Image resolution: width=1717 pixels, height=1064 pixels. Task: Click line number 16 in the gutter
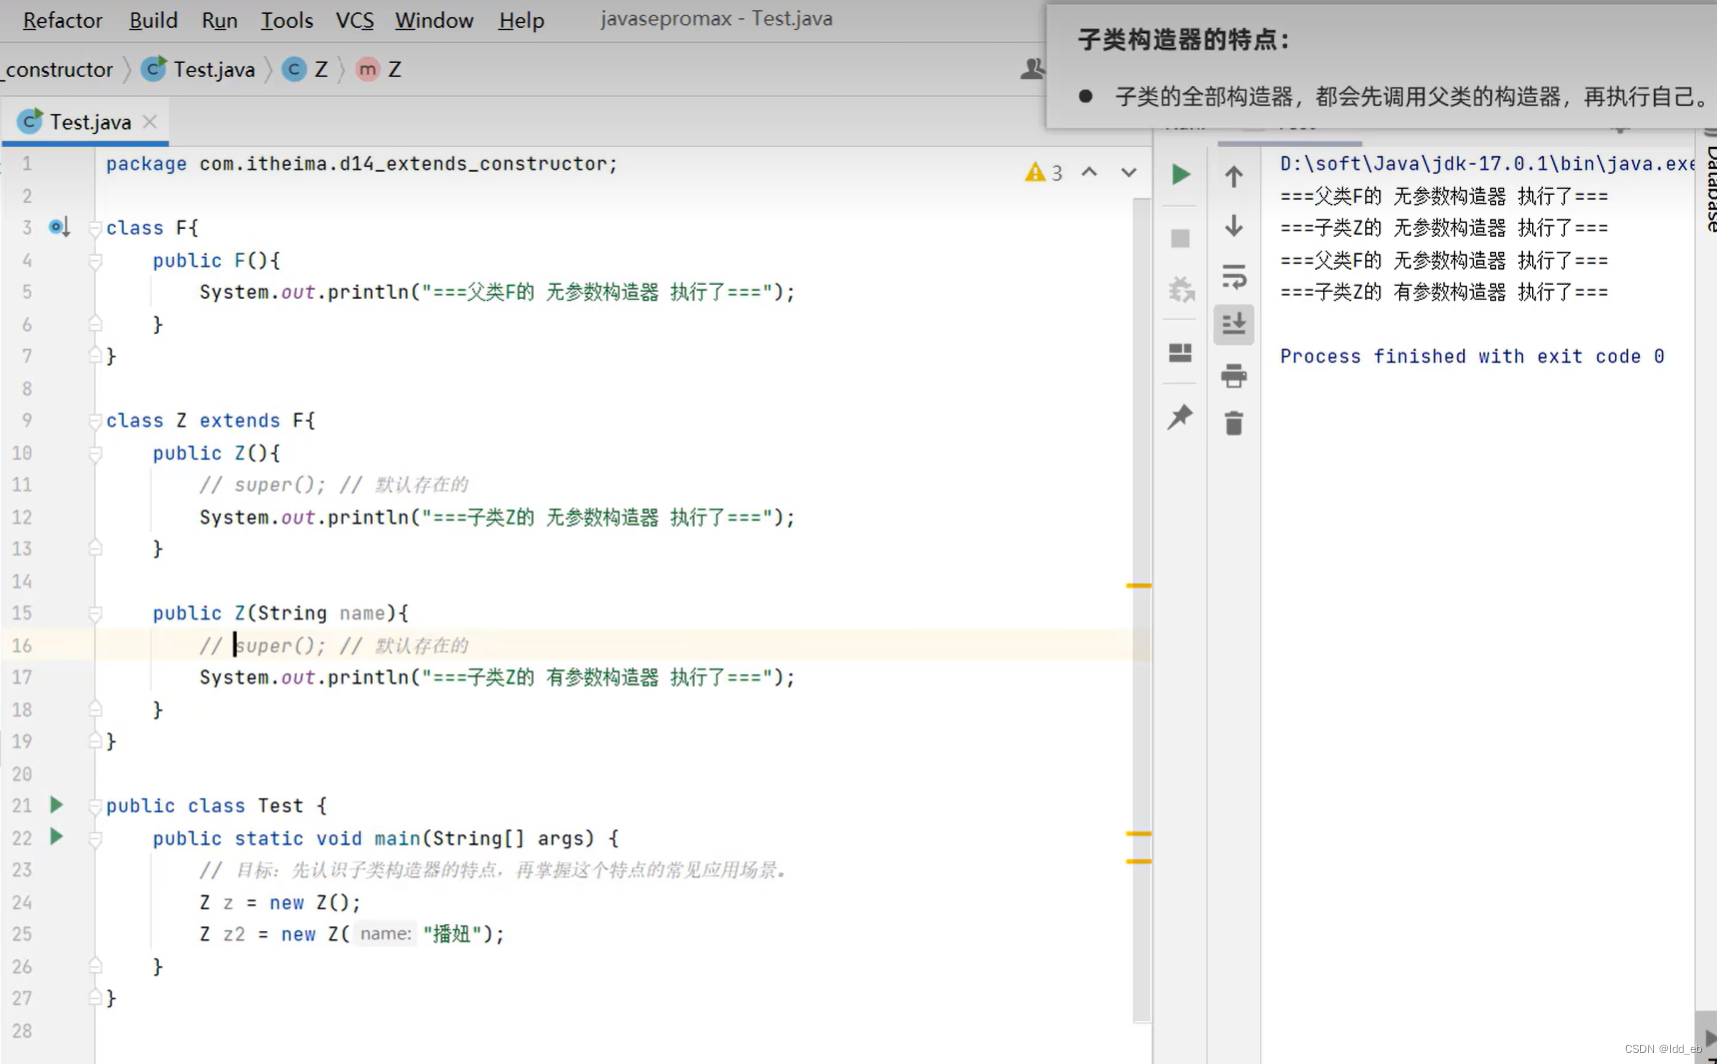(x=22, y=645)
